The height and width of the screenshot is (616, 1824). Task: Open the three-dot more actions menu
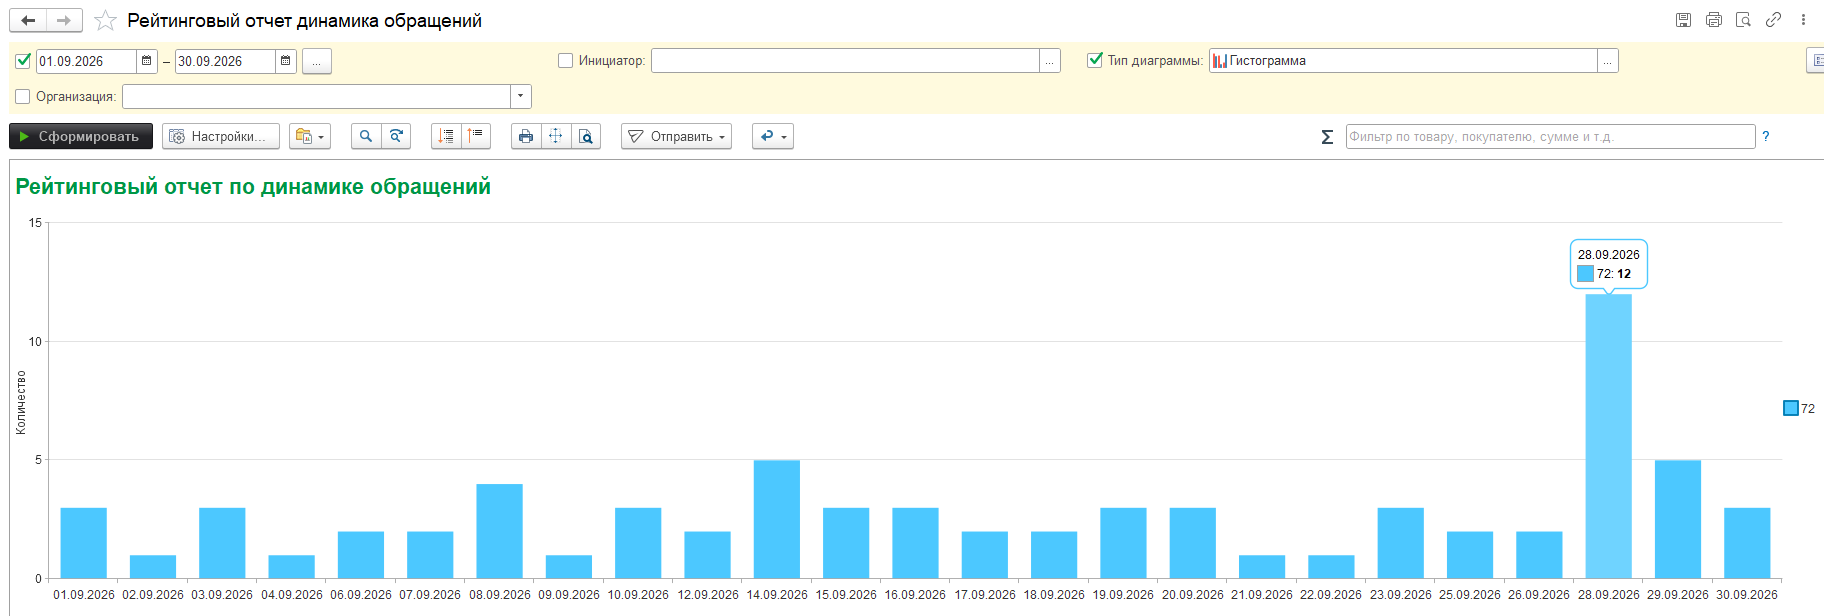[1803, 20]
